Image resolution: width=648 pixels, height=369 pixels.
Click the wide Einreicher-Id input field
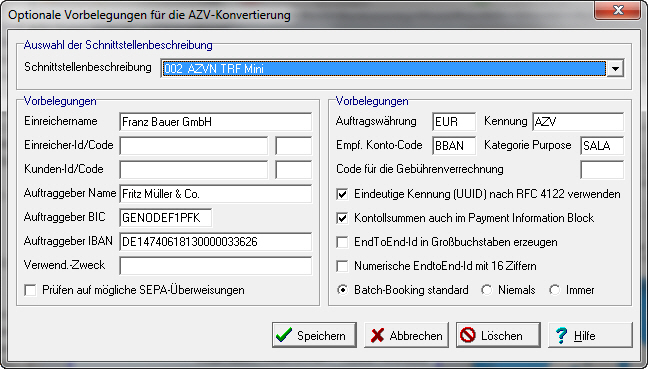[x=193, y=146]
